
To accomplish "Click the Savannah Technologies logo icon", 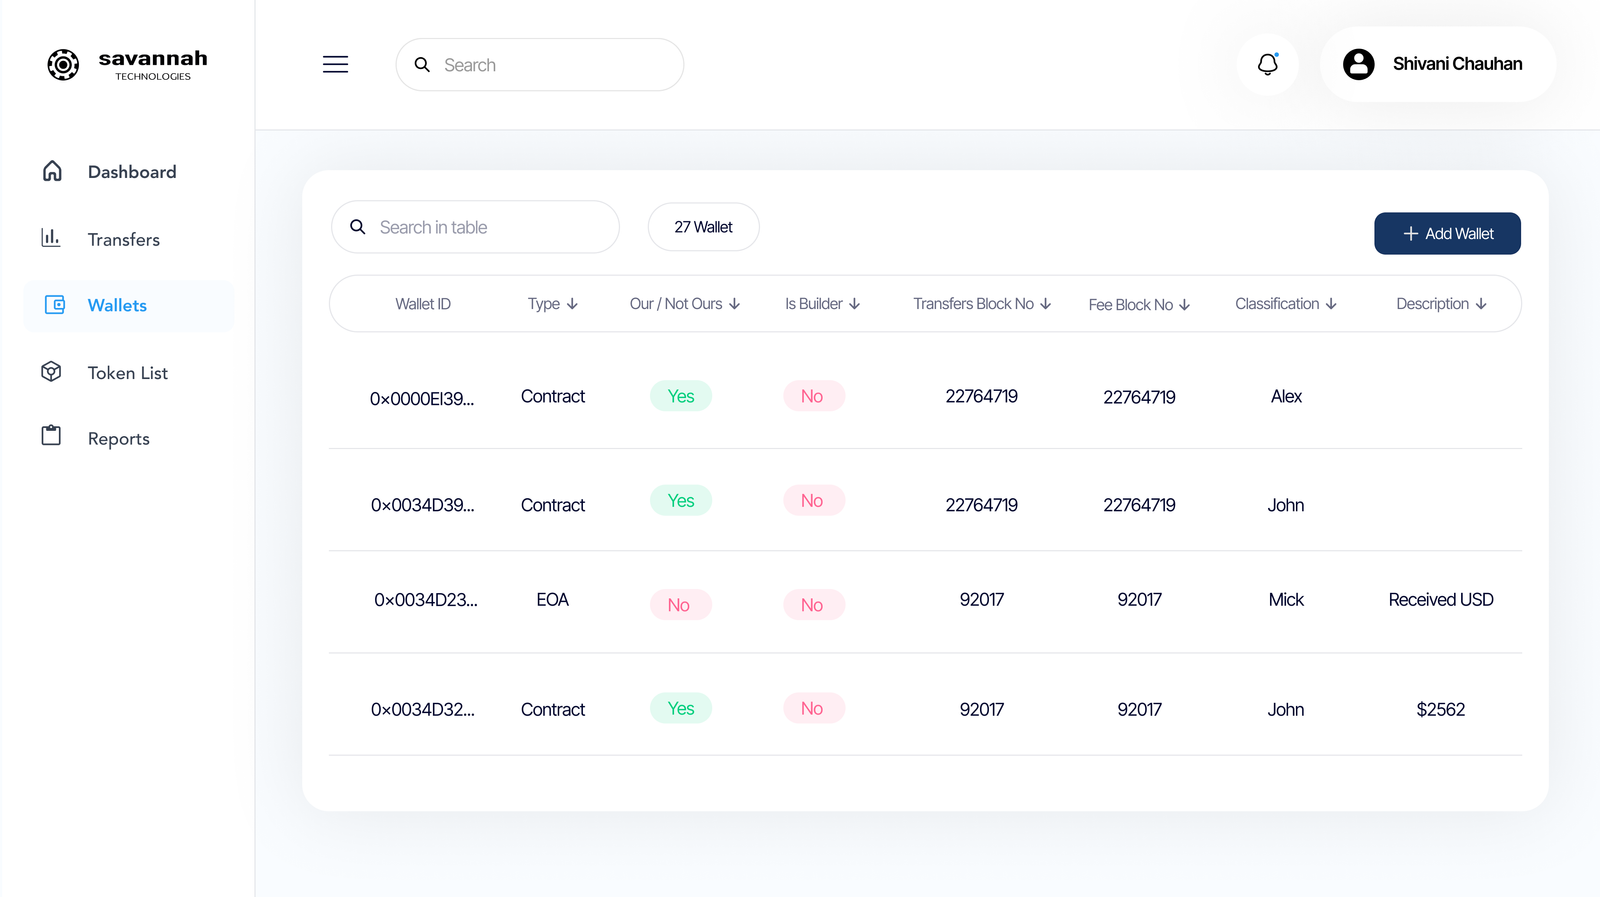I will [63, 65].
